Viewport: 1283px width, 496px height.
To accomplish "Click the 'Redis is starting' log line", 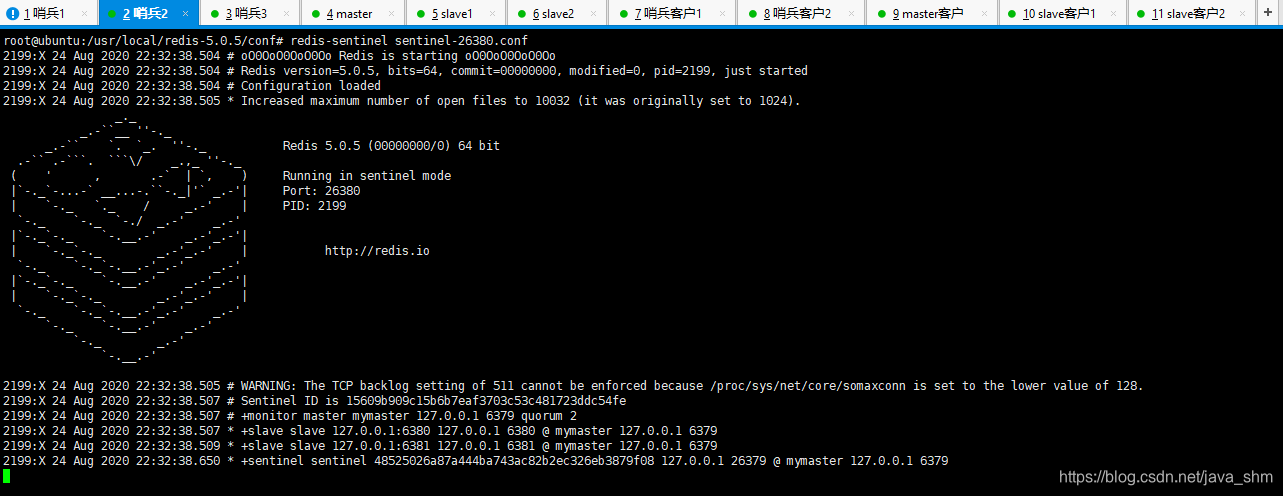I will (279, 56).
